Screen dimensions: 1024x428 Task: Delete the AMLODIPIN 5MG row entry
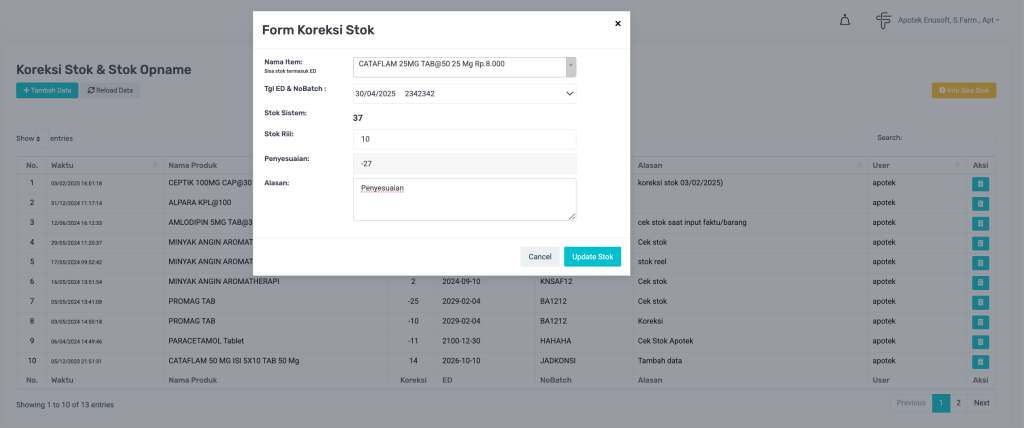click(x=980, y=223)
